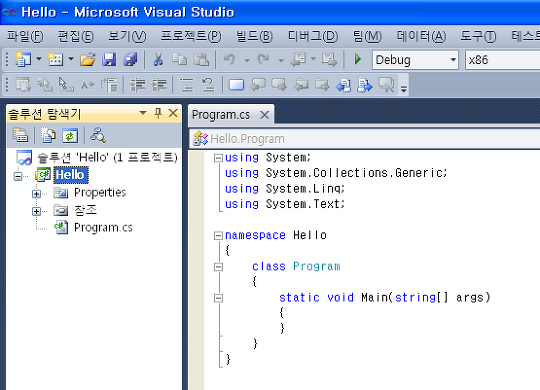
Task: Open the 파일(F) menu
Action: pos(25,36)
